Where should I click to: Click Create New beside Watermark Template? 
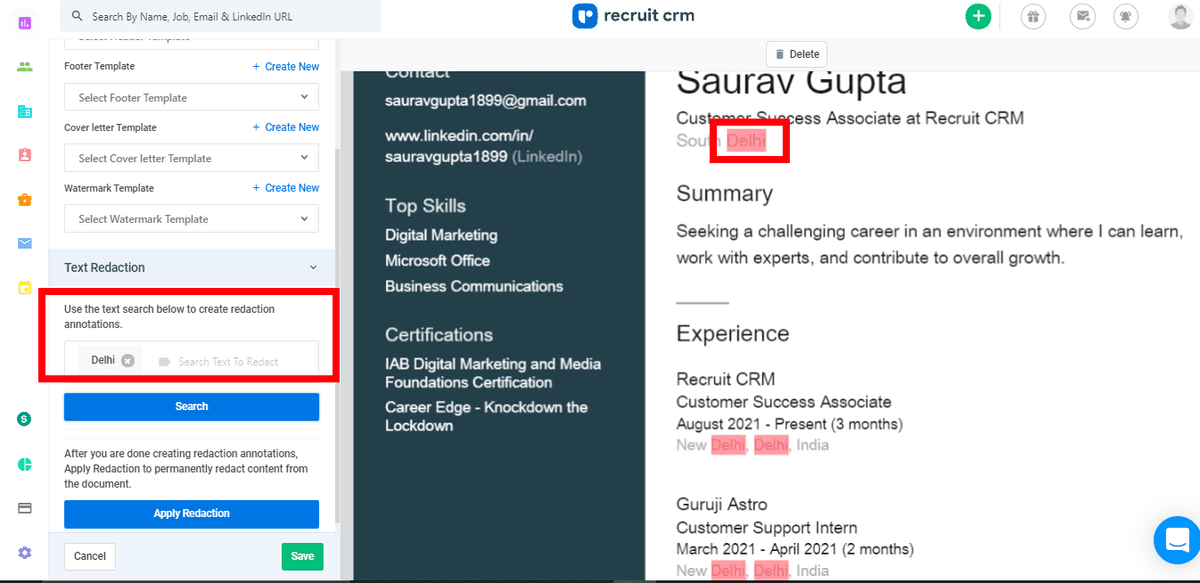coord(286,187)
